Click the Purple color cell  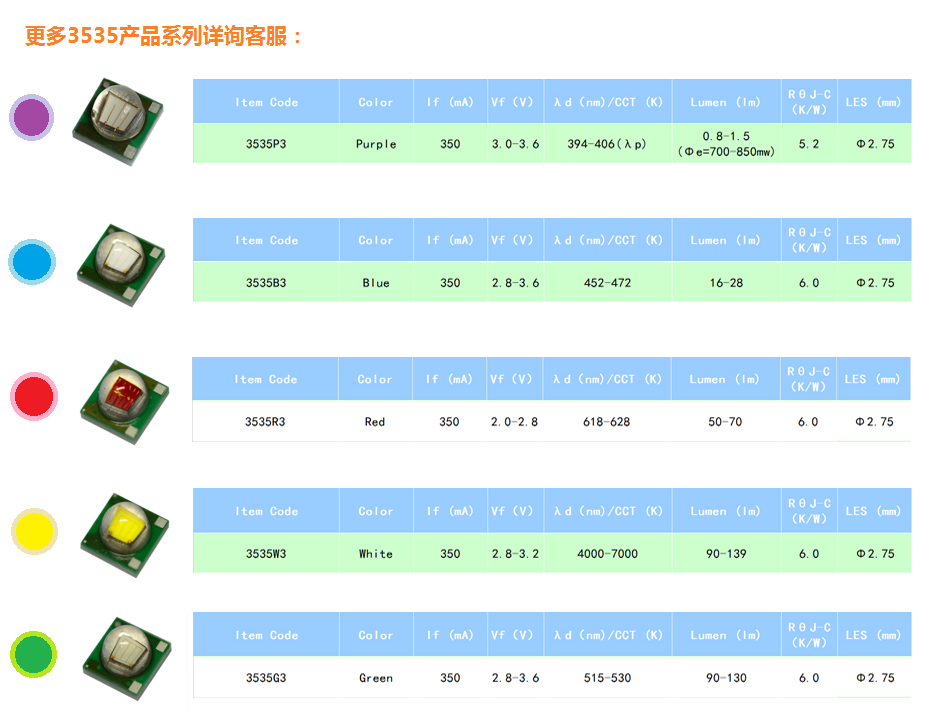(x=376, y=144)
